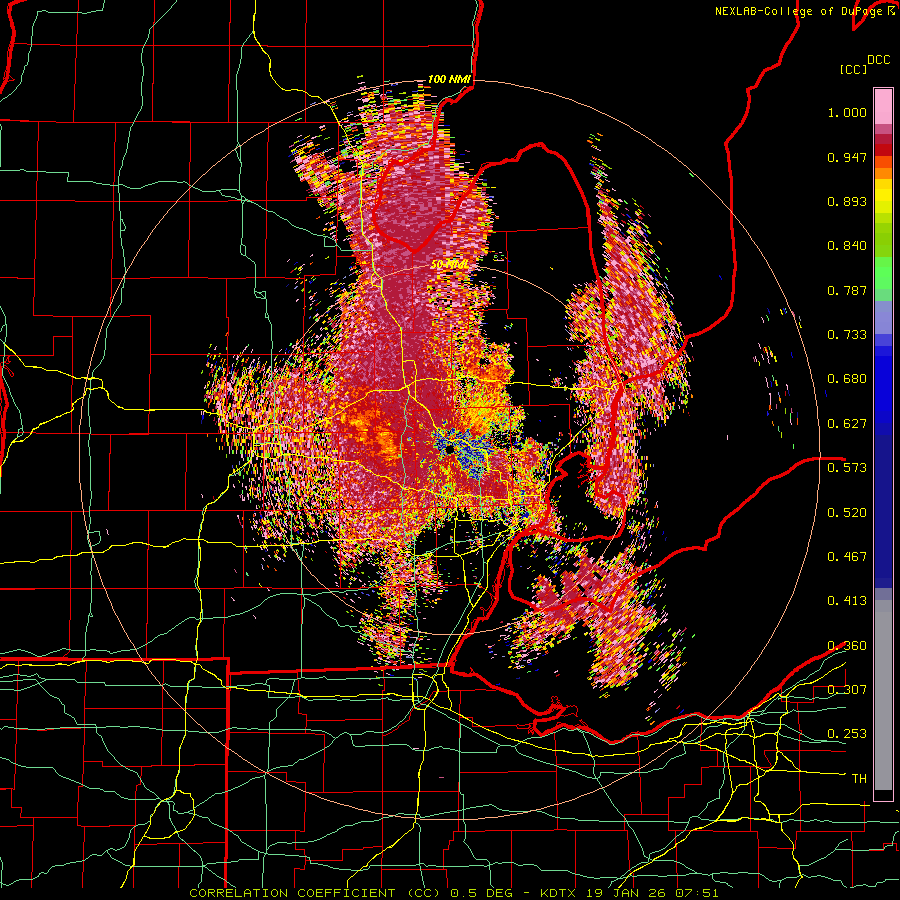Click the 50 NMI range ring label
This screenshot has height=900, width=900.
click(x=449, y=265)
